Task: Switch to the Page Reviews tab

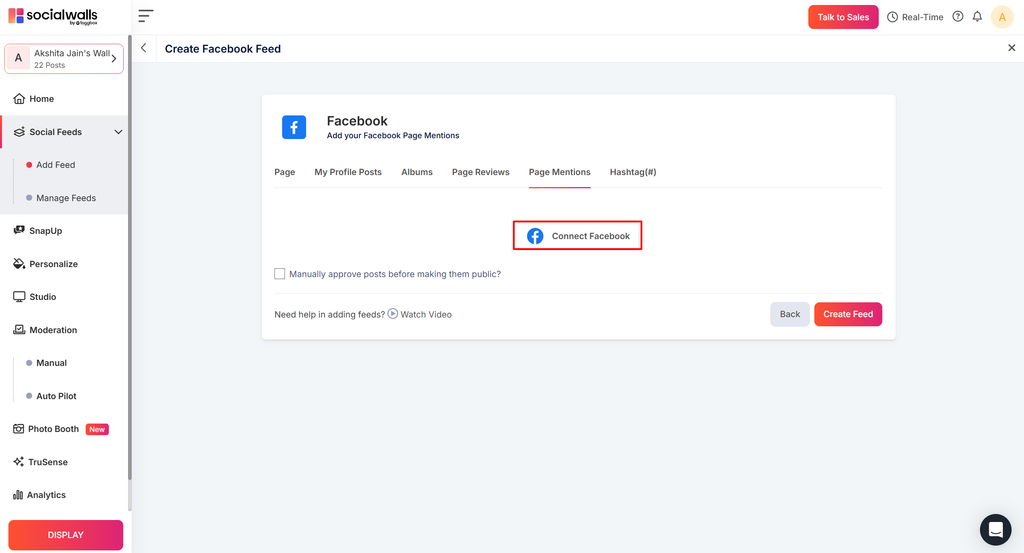Action: coord(481,172)
